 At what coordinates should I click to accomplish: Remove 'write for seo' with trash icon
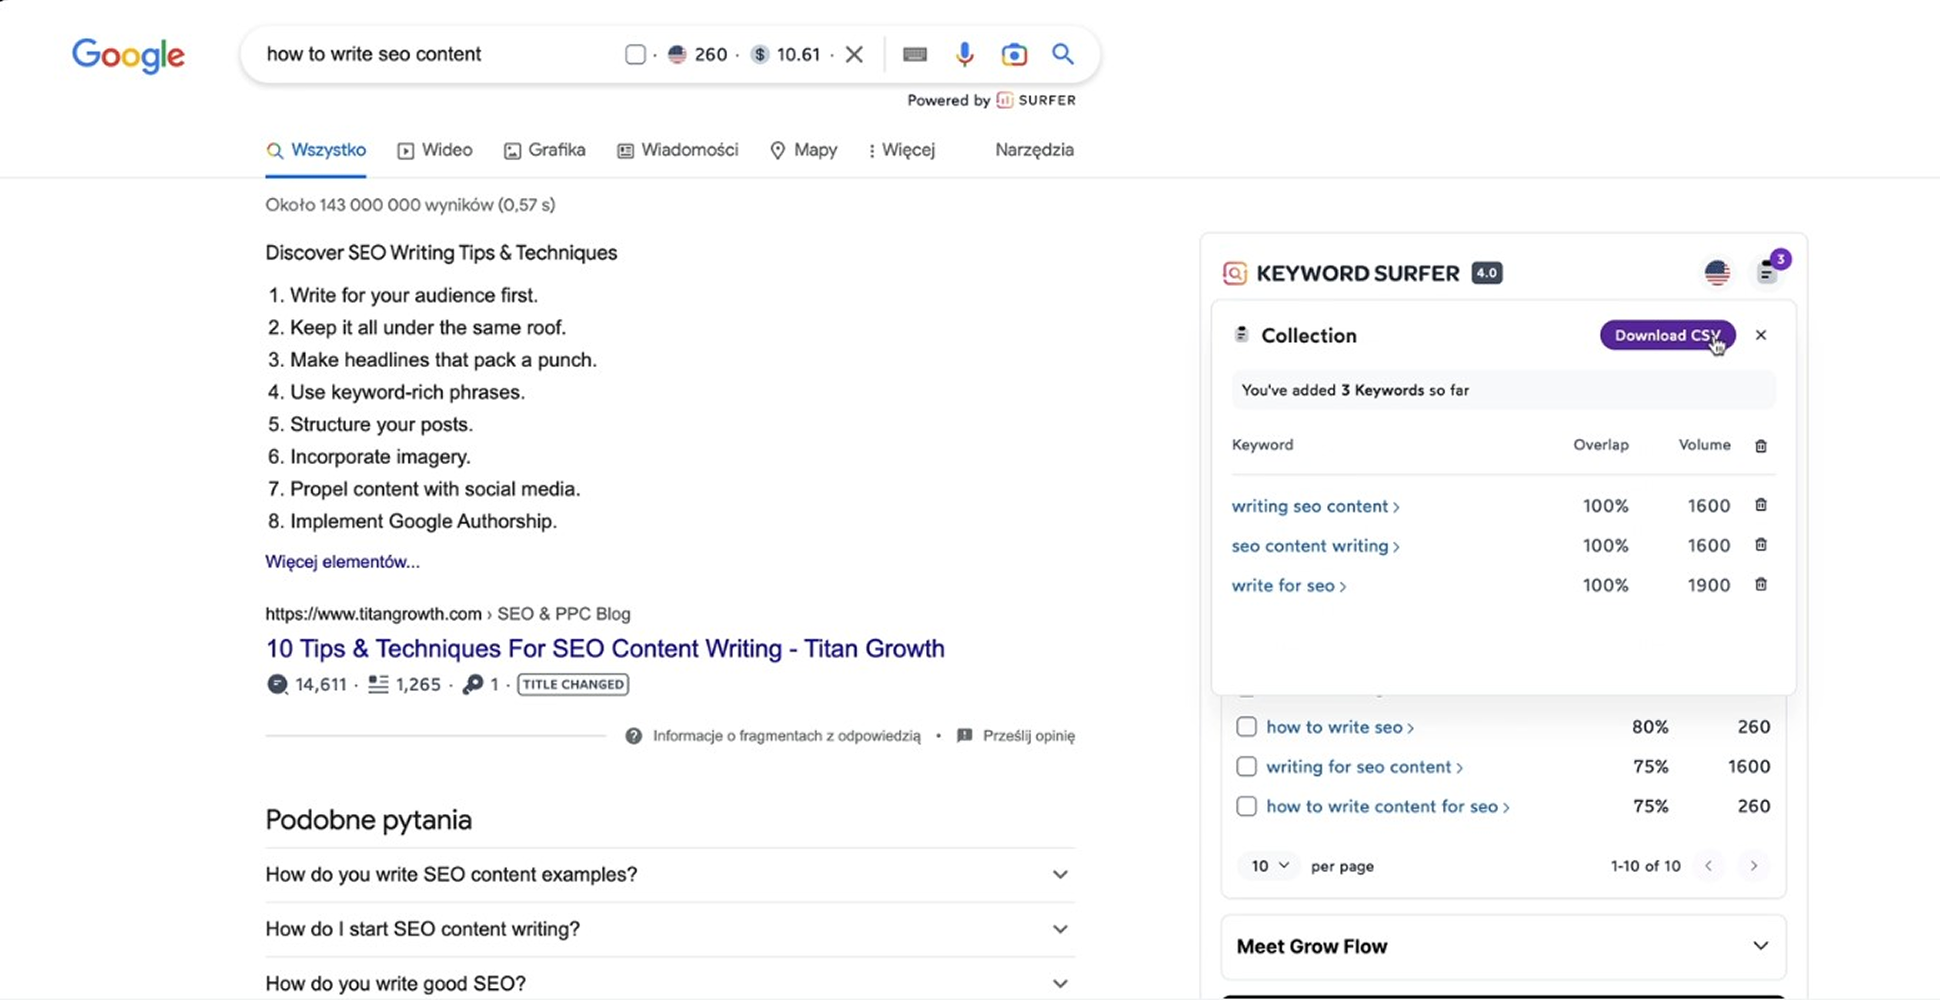click(1761, 584)
